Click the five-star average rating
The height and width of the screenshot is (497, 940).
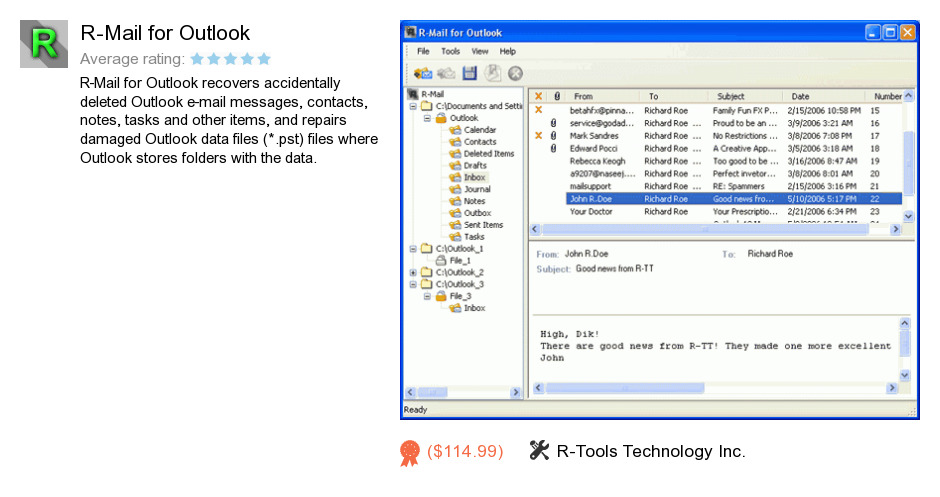click(x=231, y=59)
